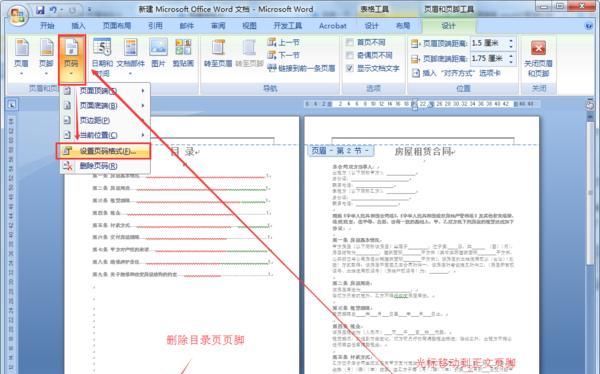Click 房屋租赁合同 header title text
This screenshot has height=374, width=600.
pos(423,152)
